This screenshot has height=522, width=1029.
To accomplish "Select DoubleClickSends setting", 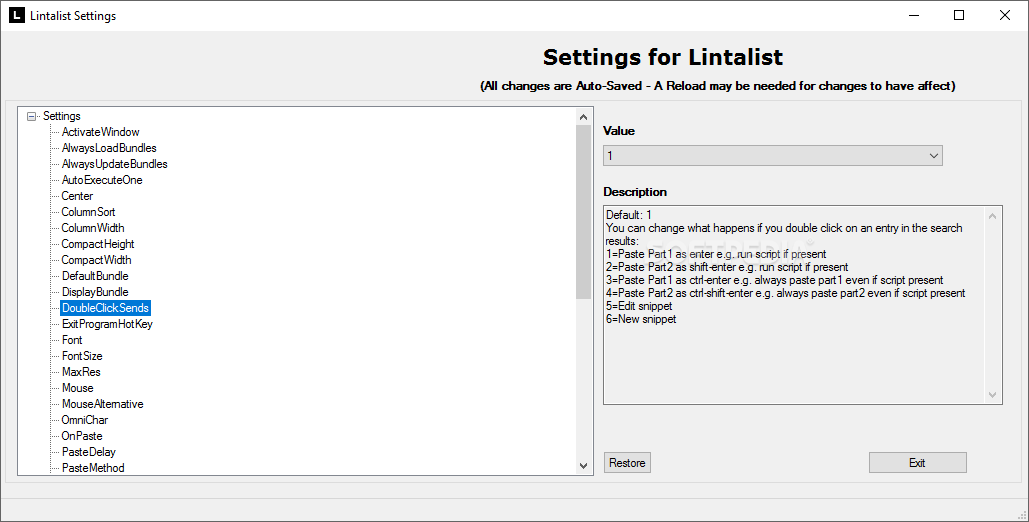I will pos(105,308).
